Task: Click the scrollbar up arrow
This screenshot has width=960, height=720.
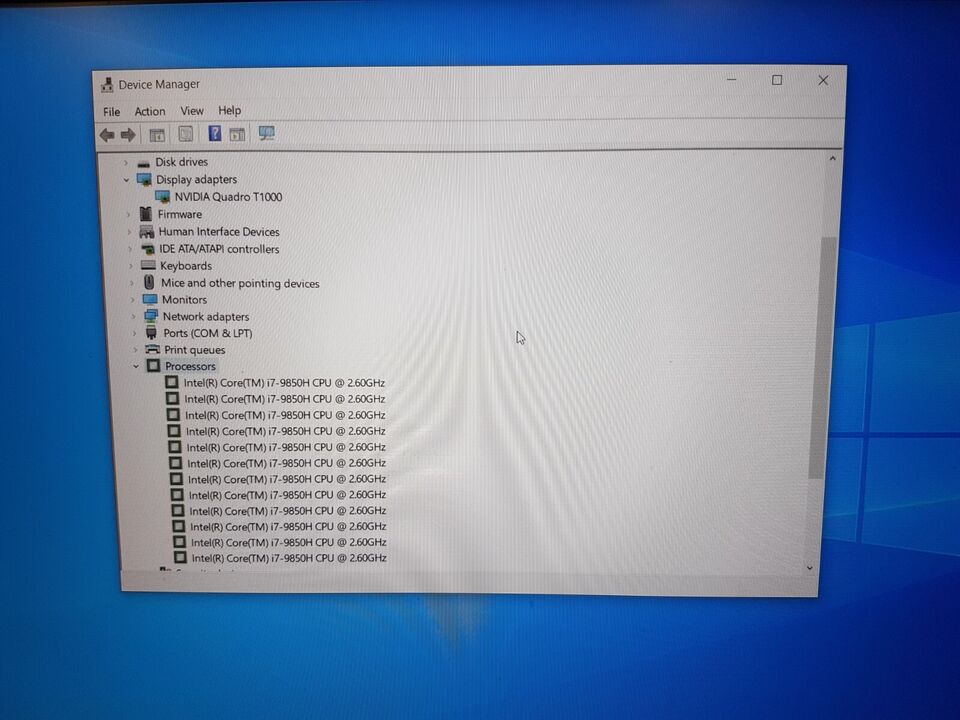Action: pyautogui.click(x=832, y=159)
